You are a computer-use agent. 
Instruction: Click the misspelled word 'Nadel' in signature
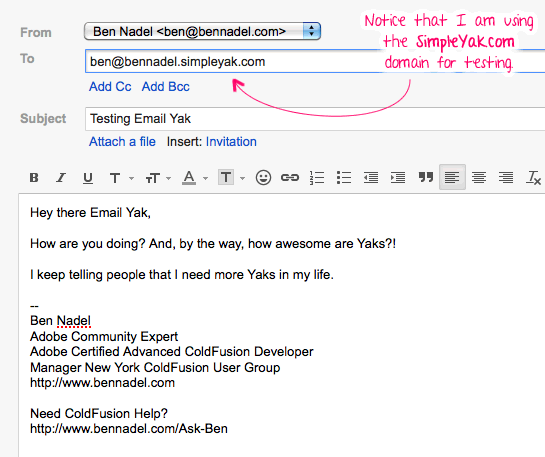[73, 321]
